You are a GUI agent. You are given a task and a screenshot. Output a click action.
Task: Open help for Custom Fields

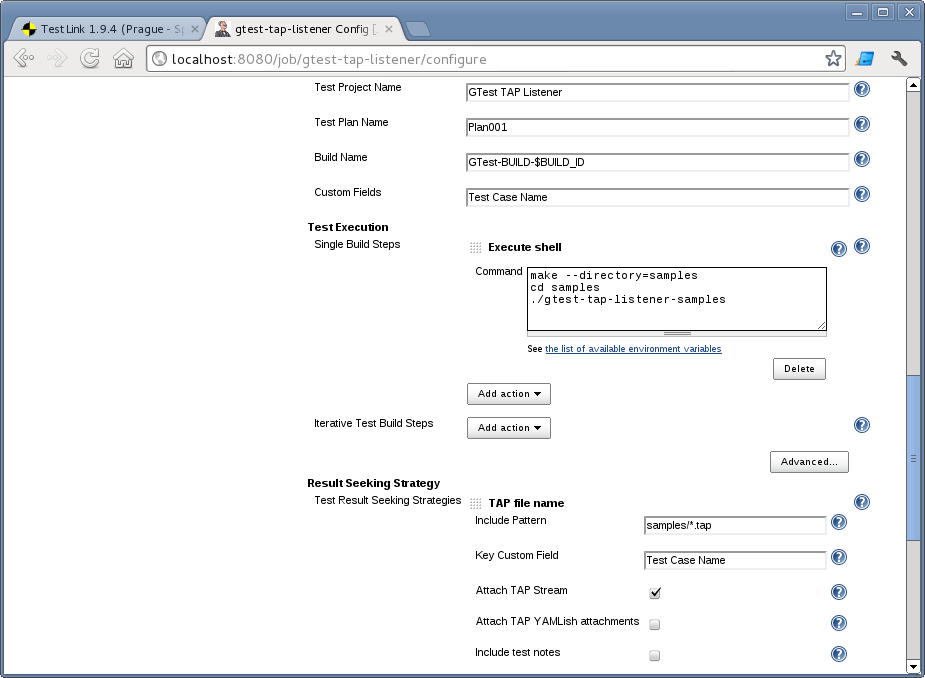coord(862,194)
